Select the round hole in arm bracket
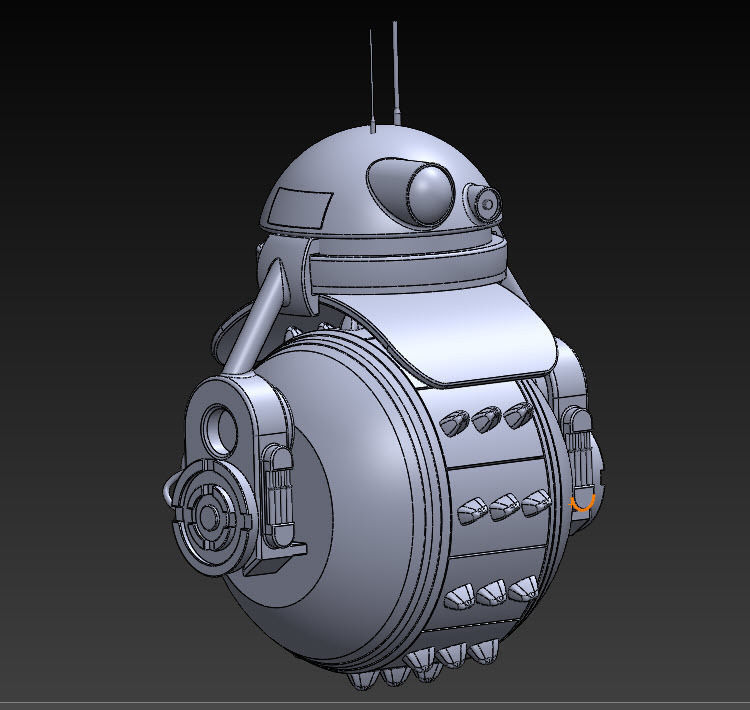Viewport: 750px width, 710px height. click(x=220, y=429)
